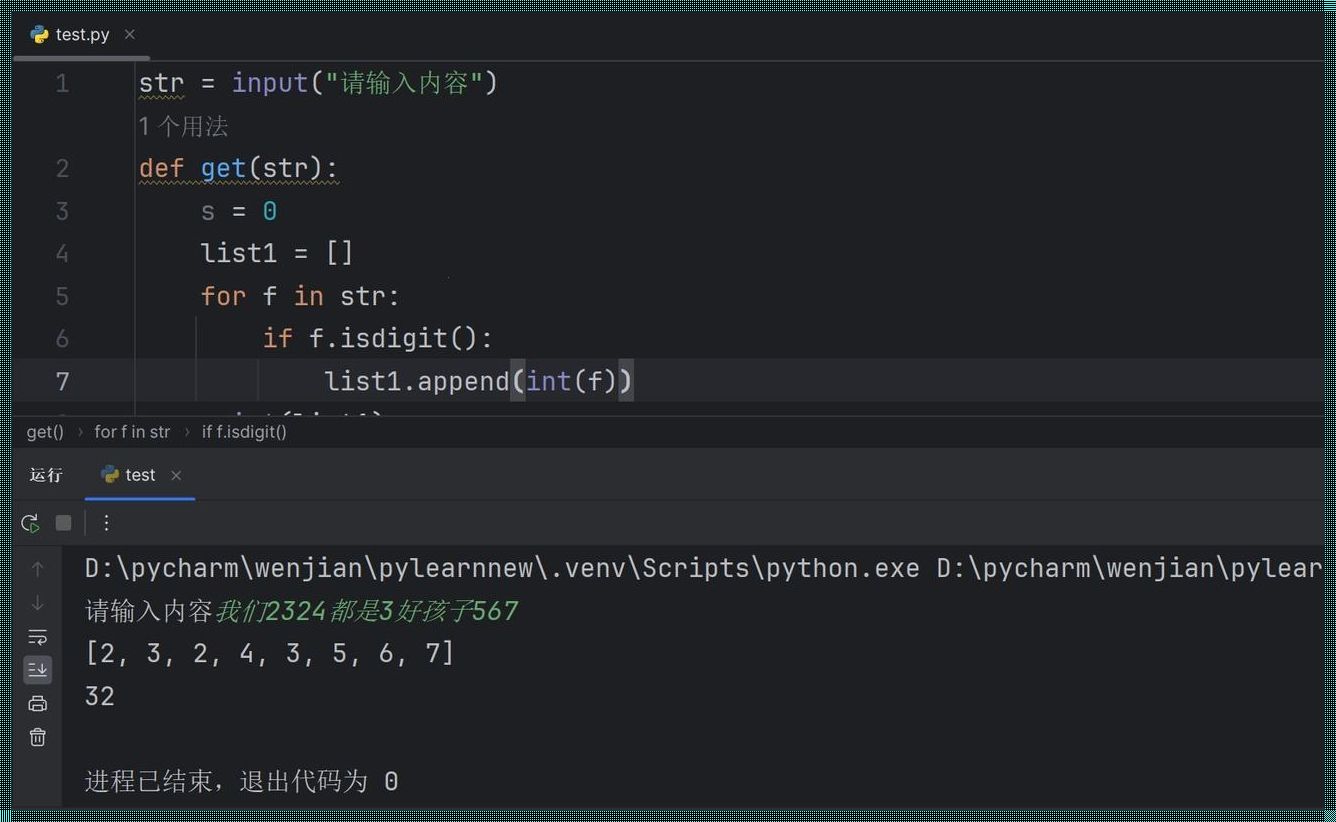Click the 'if f.isdigit():' line

point(378,338)
